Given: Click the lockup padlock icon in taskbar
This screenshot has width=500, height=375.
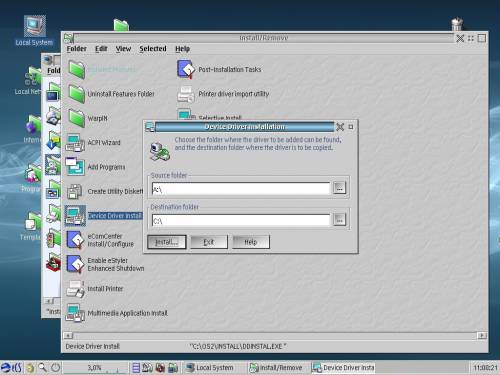Looking at the screenshot, I should point(30,368).
